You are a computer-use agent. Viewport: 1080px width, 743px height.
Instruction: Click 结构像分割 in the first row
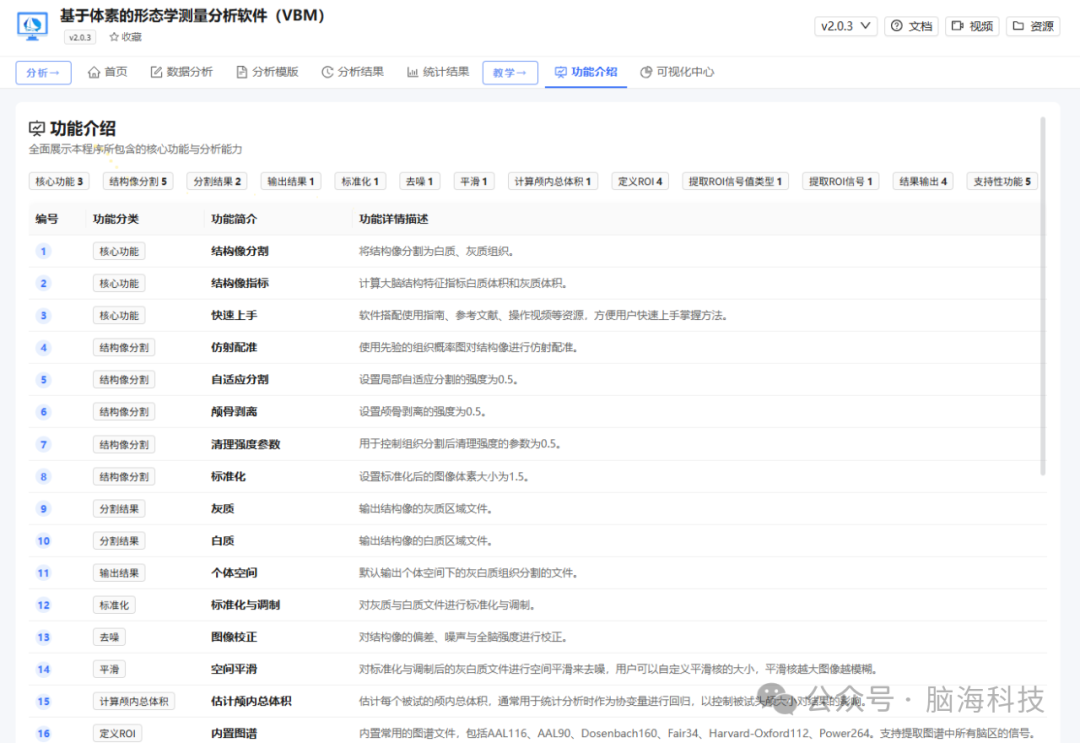240,251
